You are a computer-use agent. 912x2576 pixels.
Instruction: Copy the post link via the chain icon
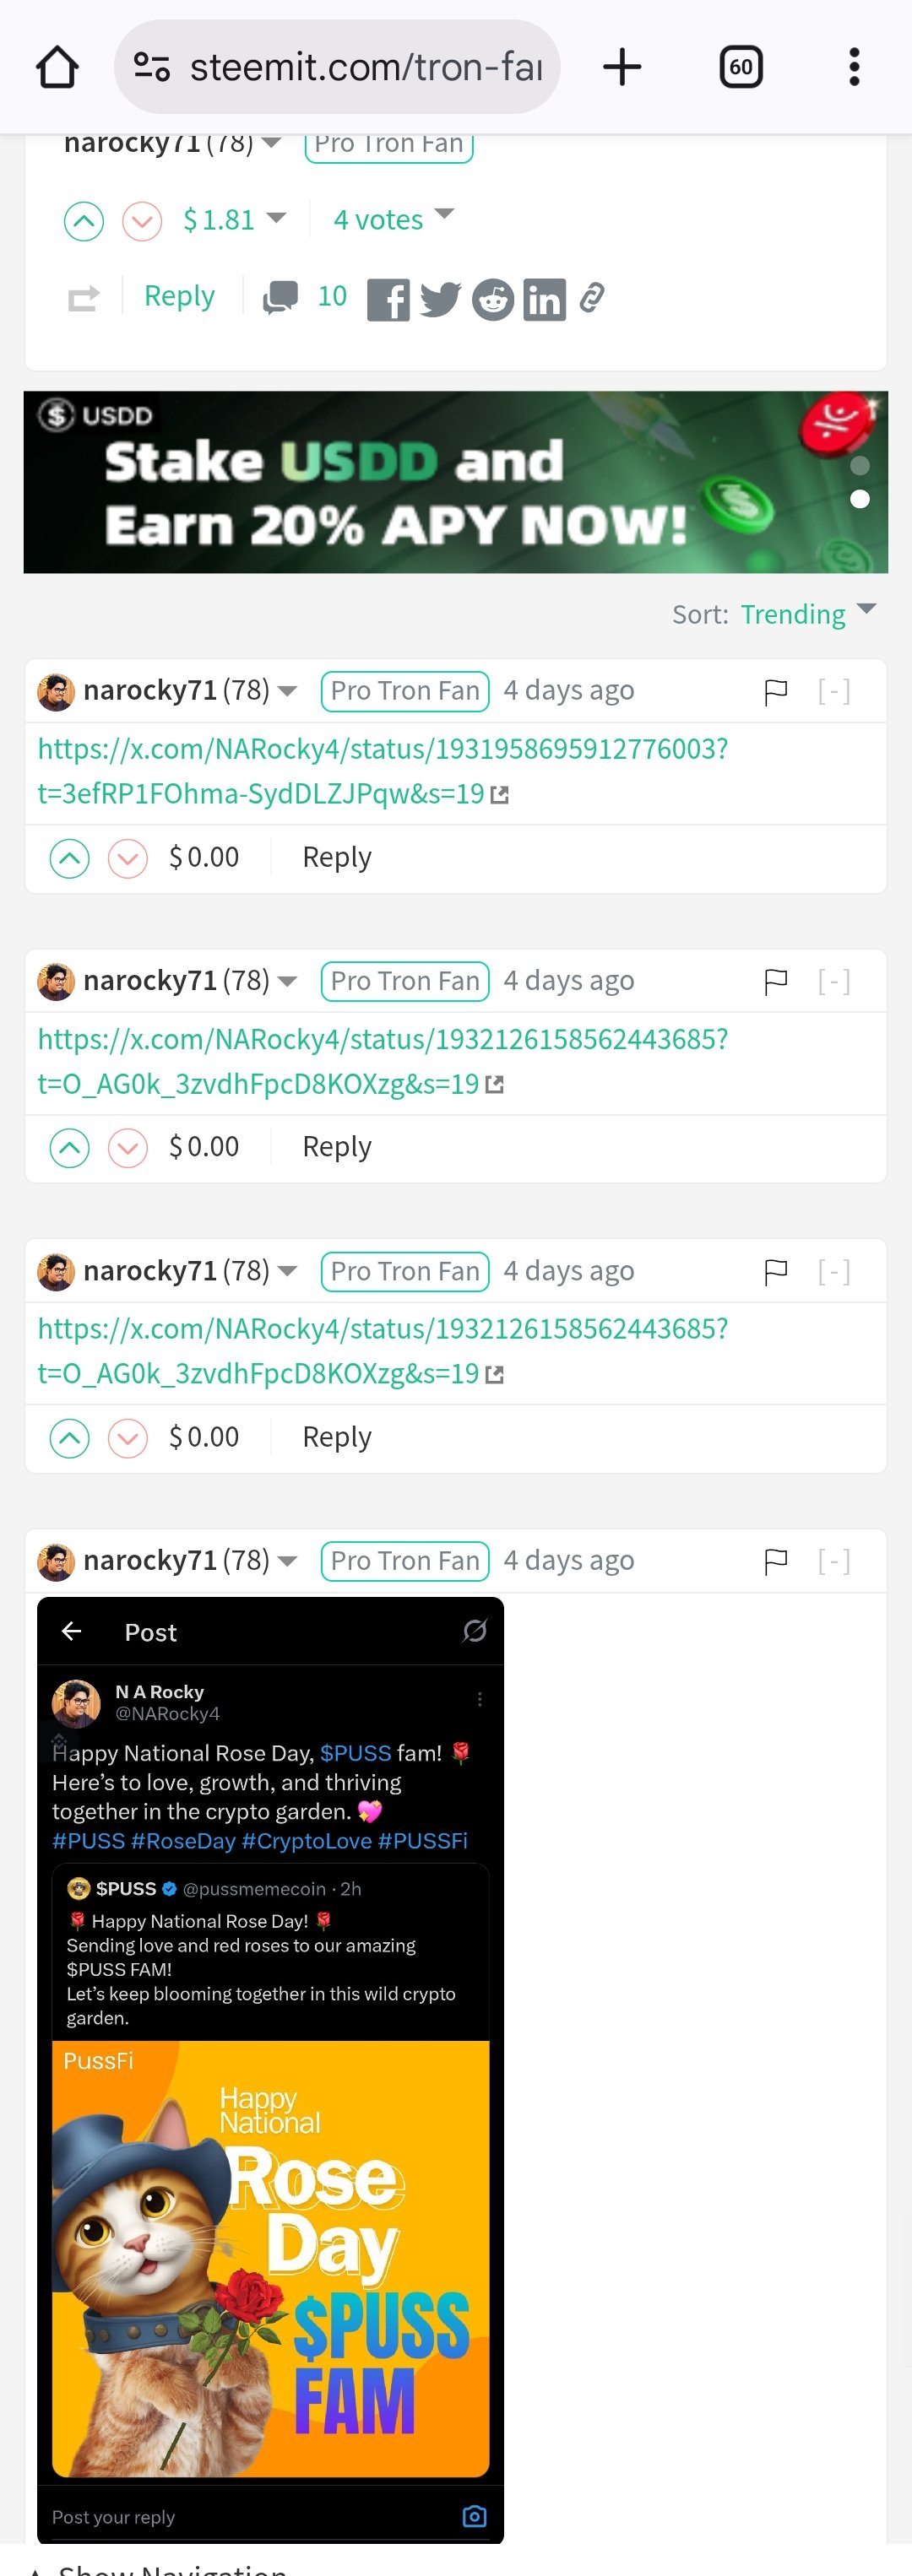pyautogui.click(x=592, y=297)
